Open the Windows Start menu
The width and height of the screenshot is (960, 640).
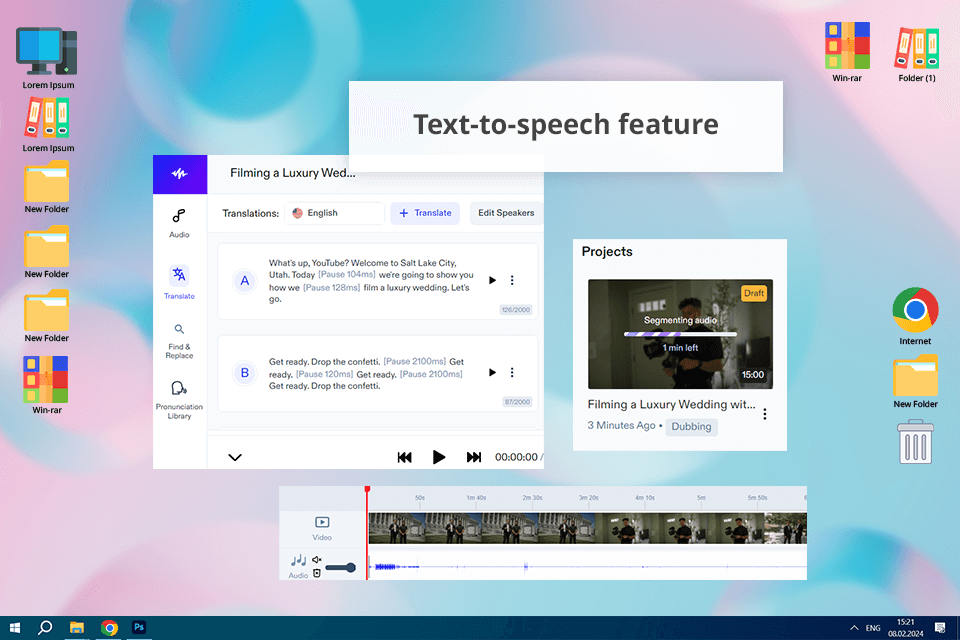click(x=15, y=628)
